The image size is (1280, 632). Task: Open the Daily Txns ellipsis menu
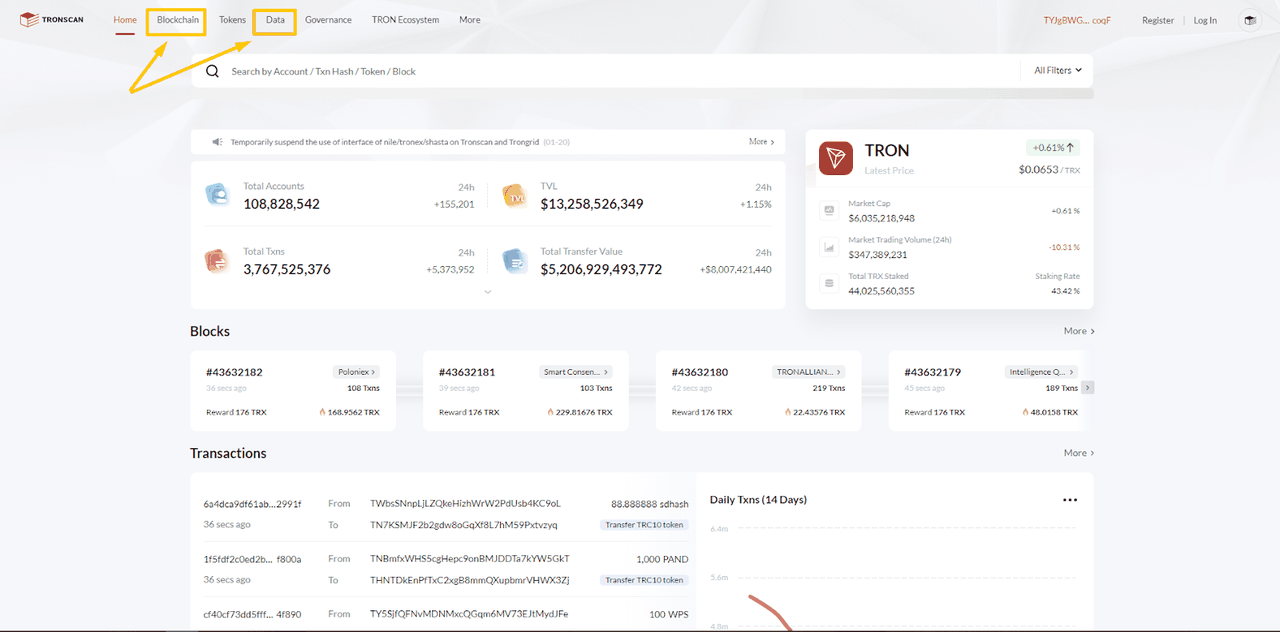[1070, 499]
